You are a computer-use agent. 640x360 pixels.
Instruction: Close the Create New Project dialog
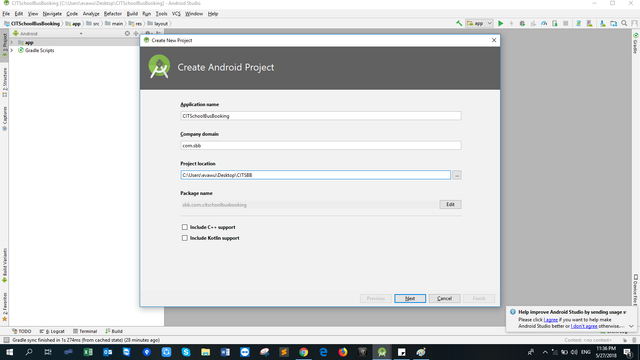494,40
